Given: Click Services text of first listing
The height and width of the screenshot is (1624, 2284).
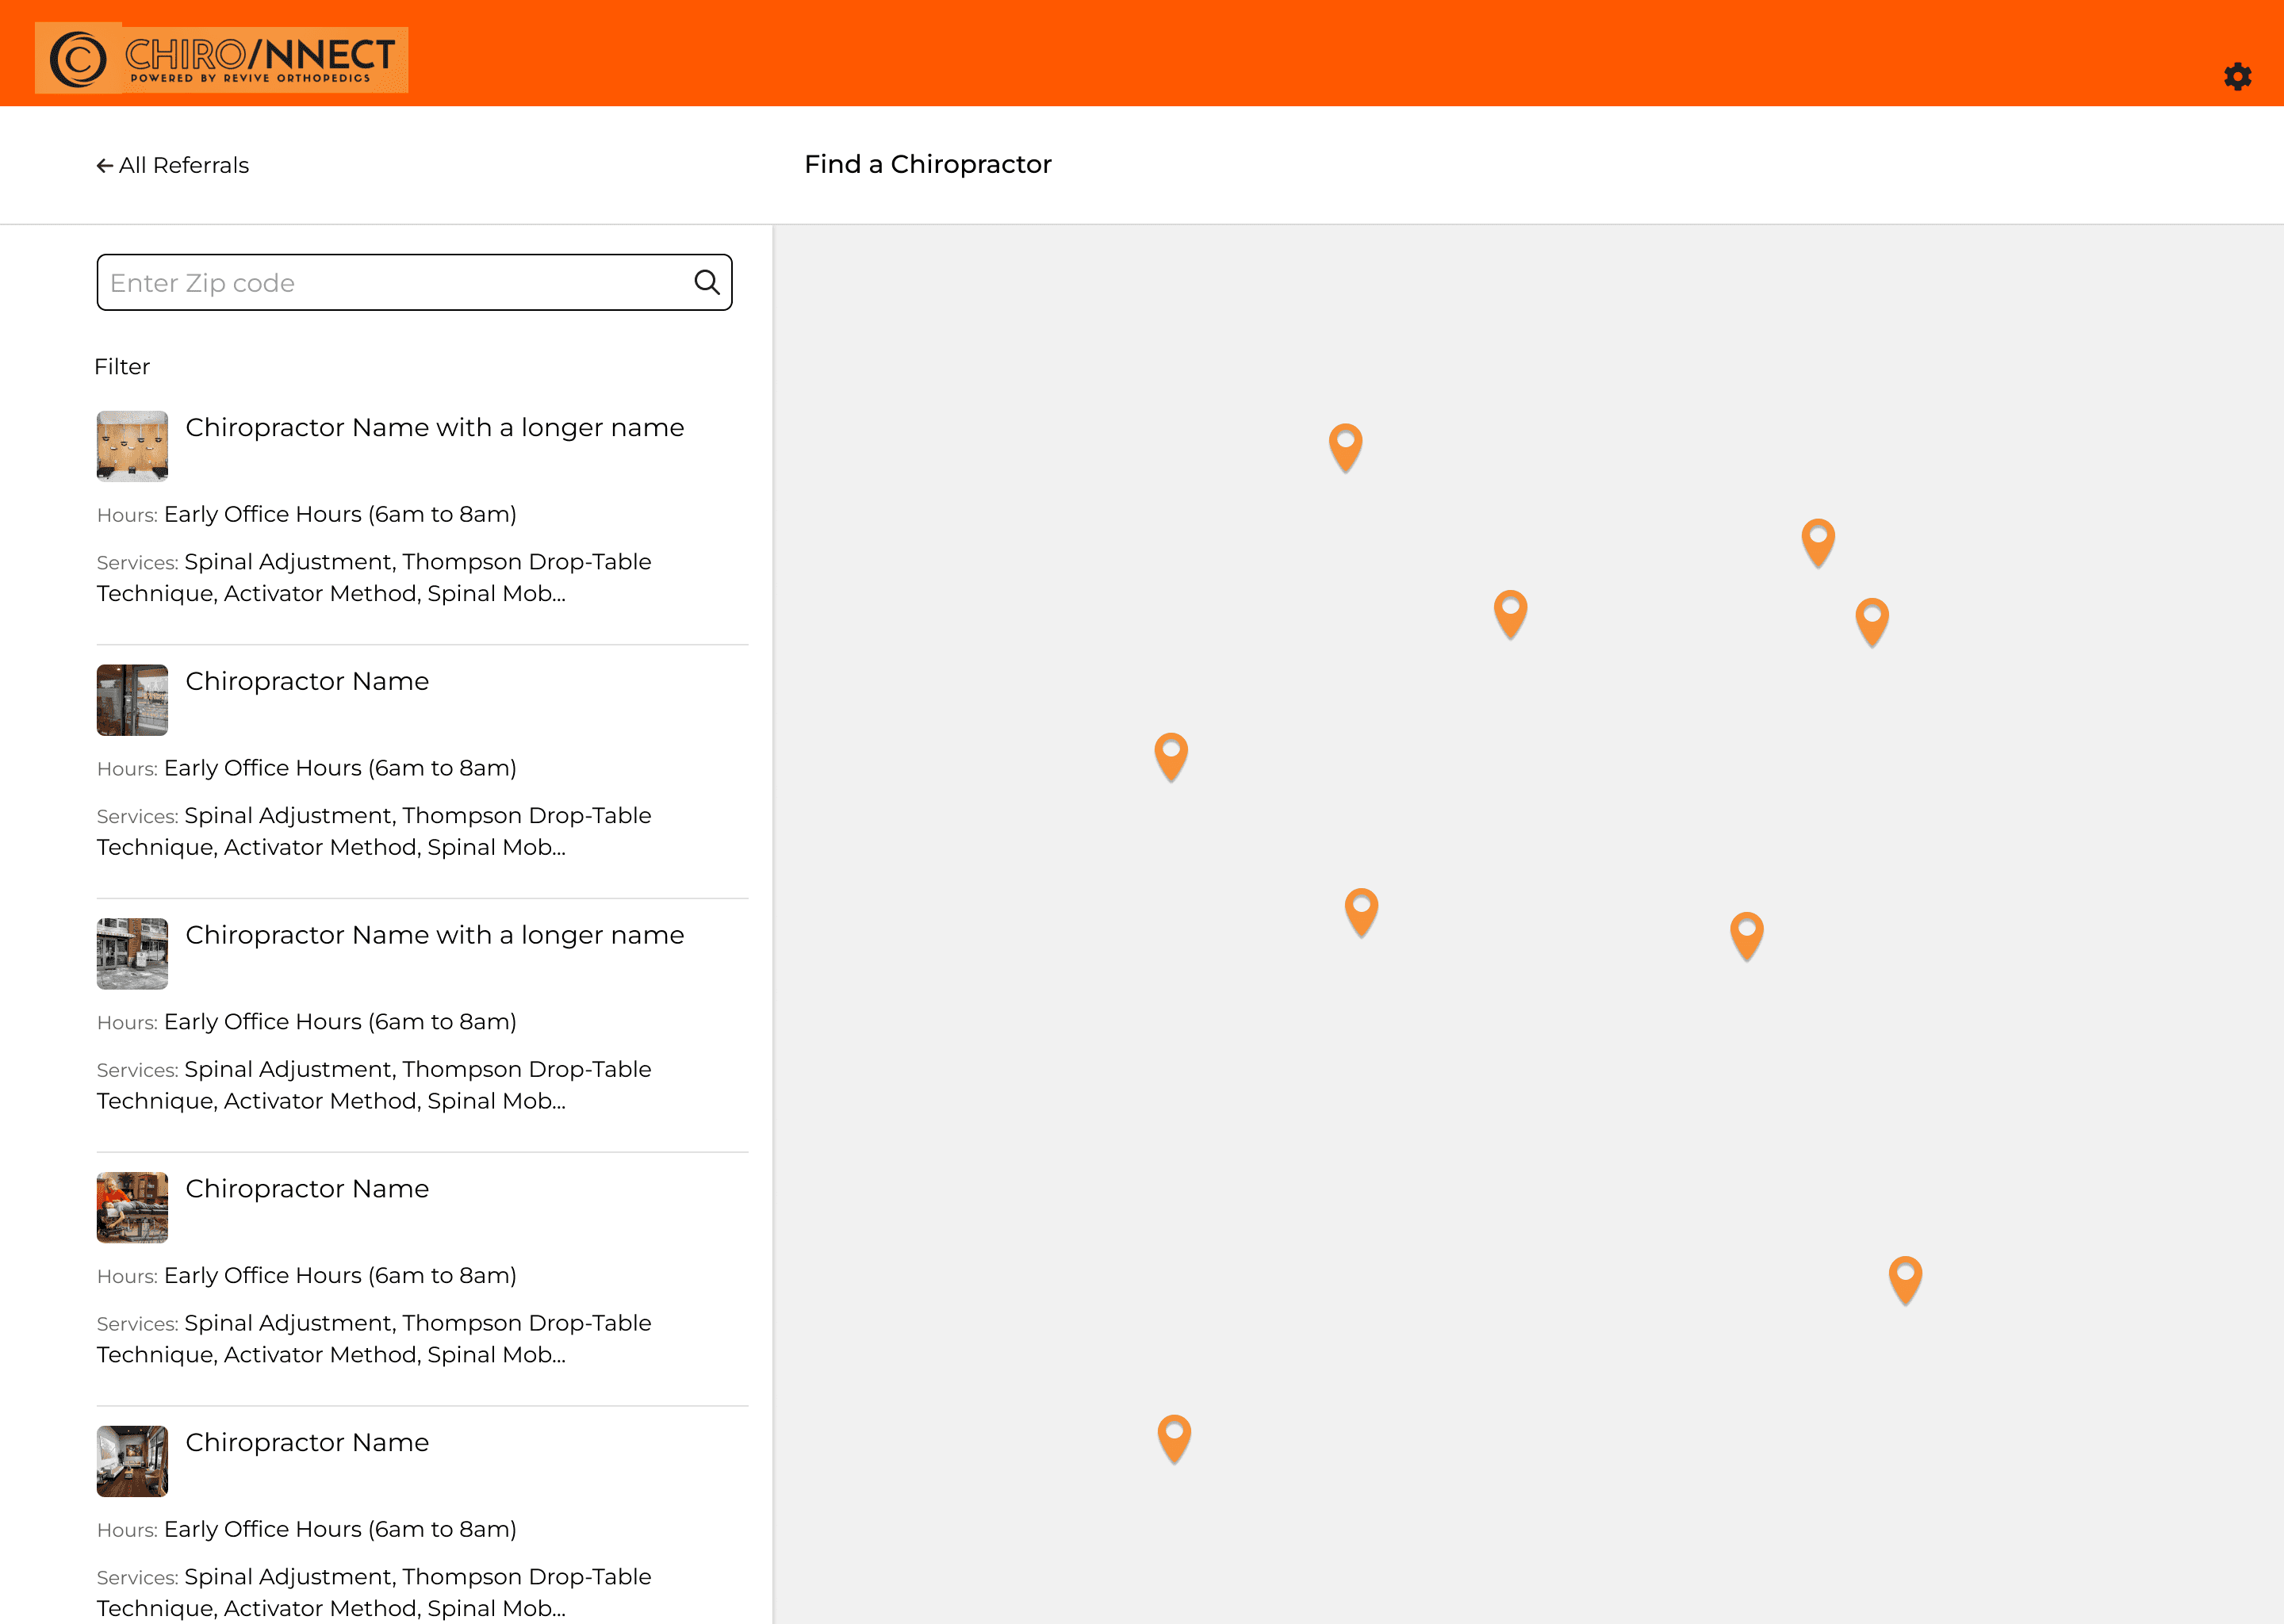Looking at the screenshot, I should pos(374,578).
